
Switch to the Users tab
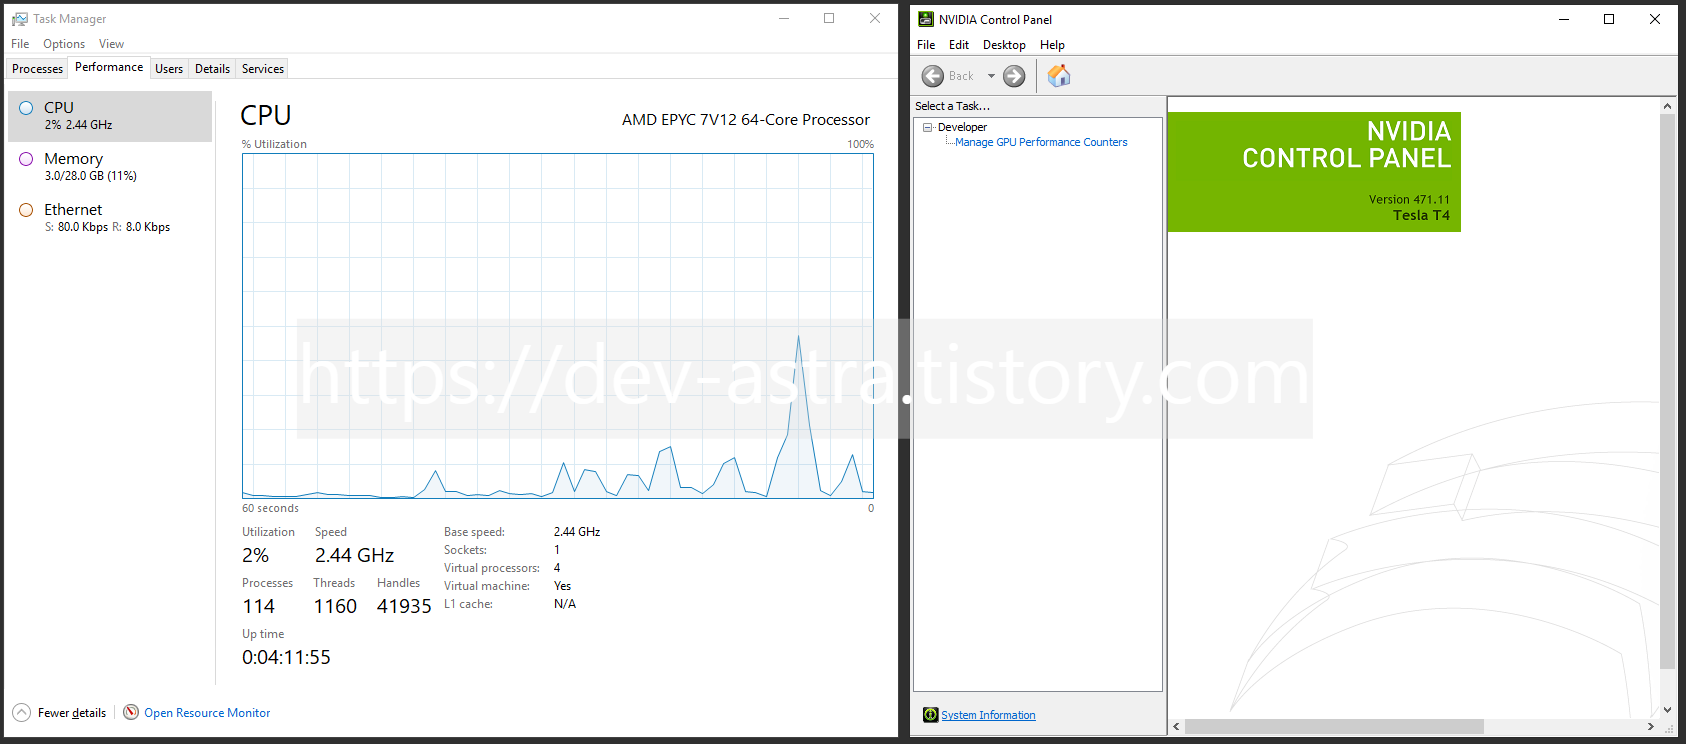click(x=169, y=69)
